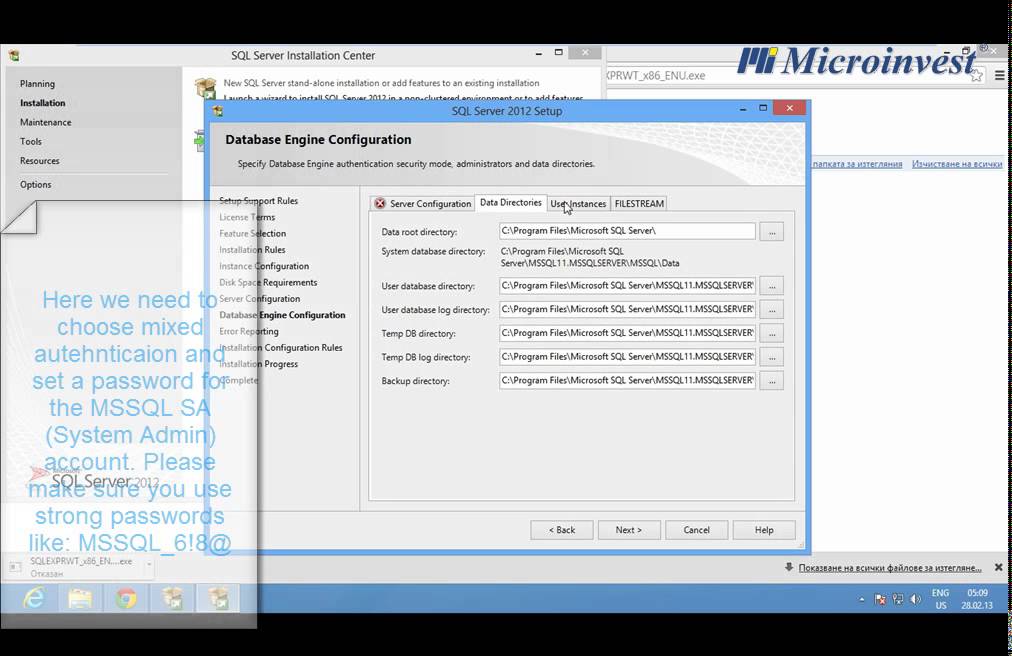Click the Изчистване на всички link
Viewport: 1012px width, 656px height.
click(957, 164)
